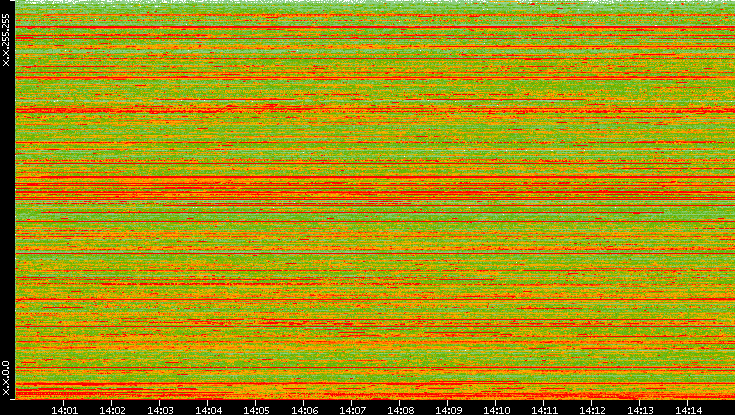
Task: Select the 14:02 time marker
Action: tap(112, 409)
